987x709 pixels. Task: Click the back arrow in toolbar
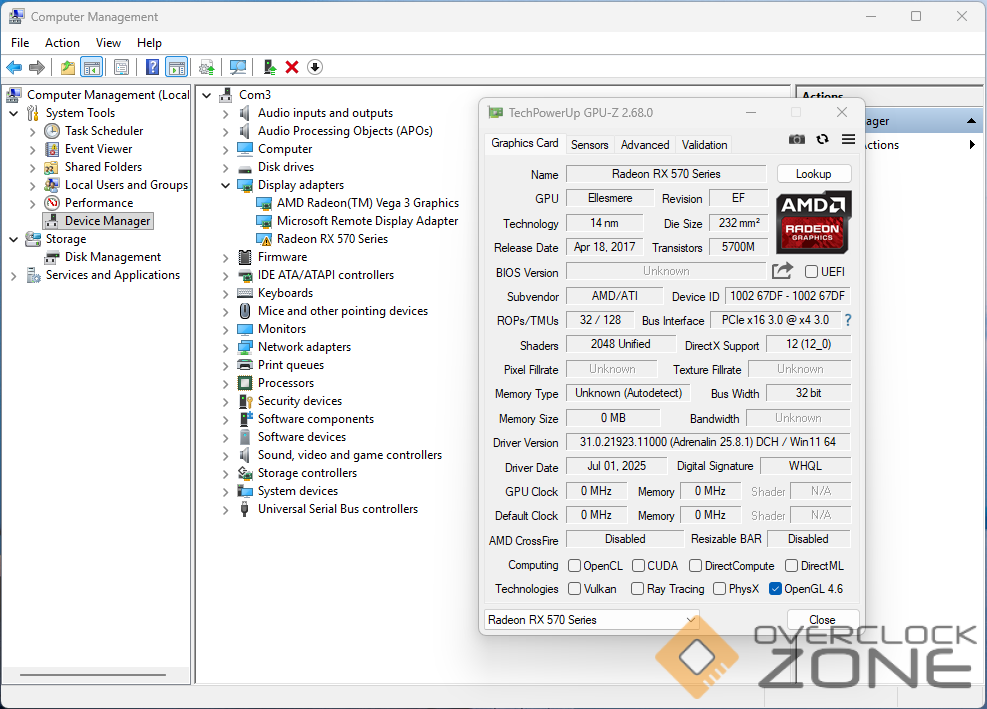click(x=14, y=67)
